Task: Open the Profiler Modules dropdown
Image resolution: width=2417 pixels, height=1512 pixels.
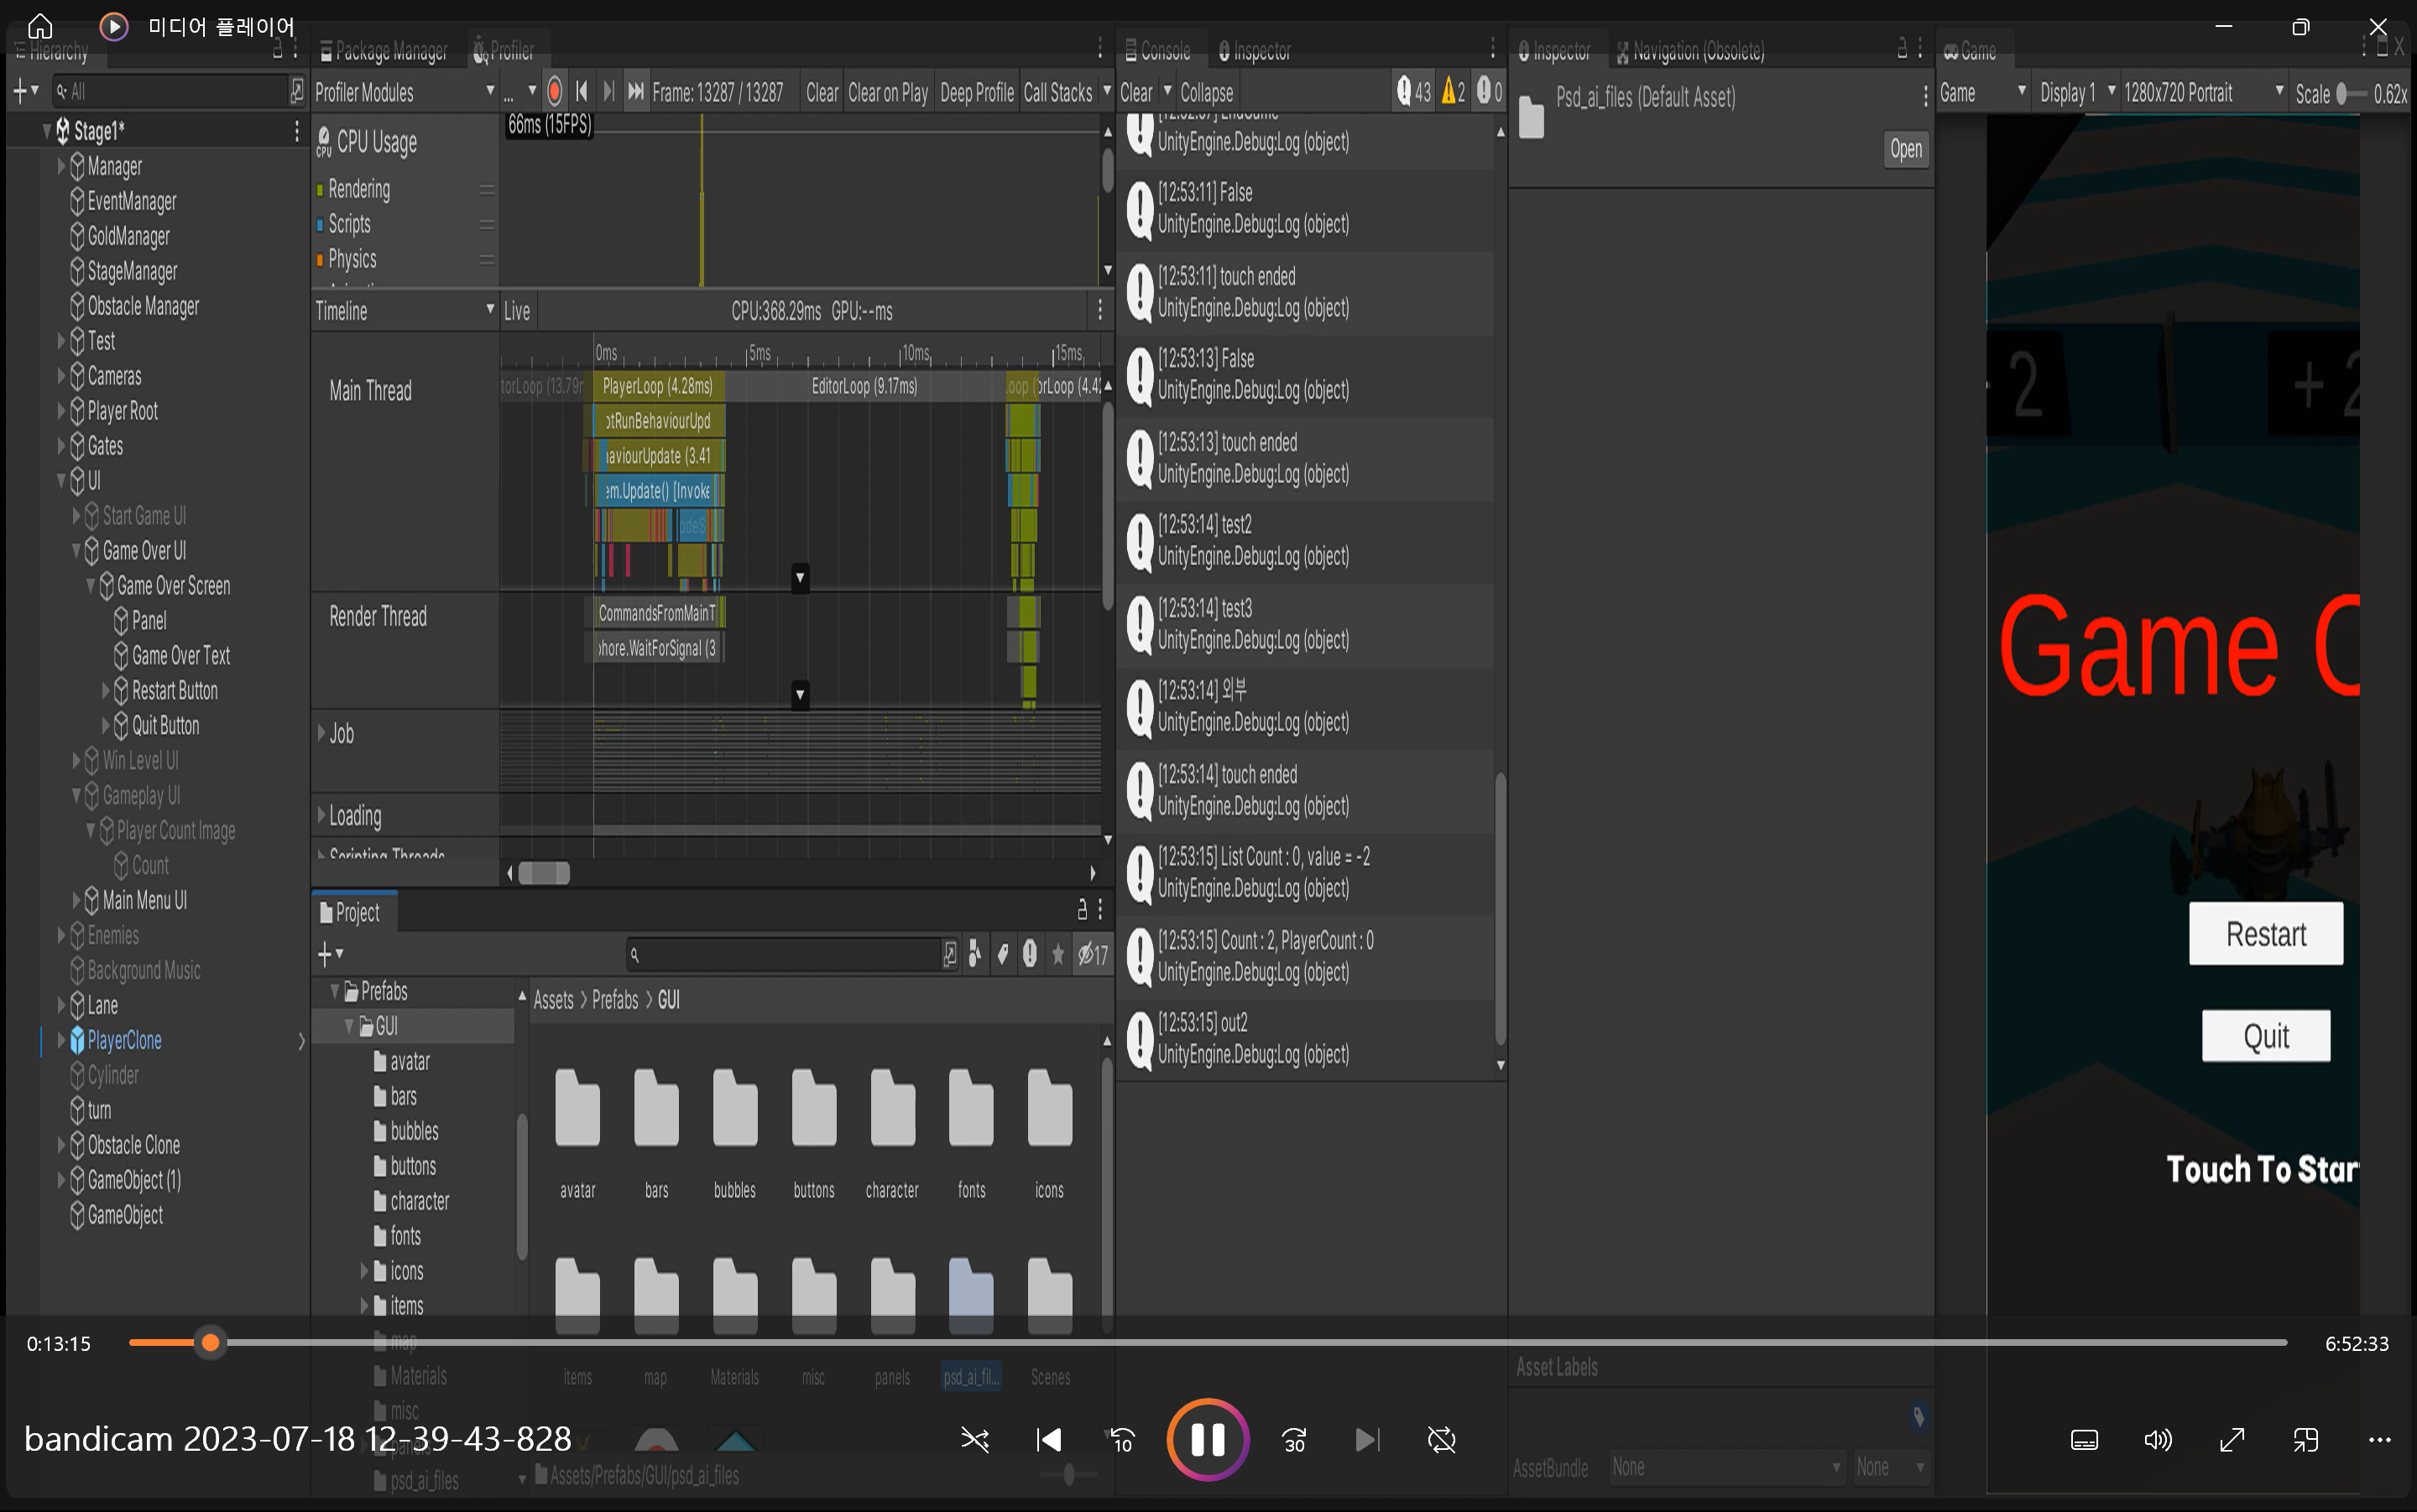Action: click(x=405, y=93)
